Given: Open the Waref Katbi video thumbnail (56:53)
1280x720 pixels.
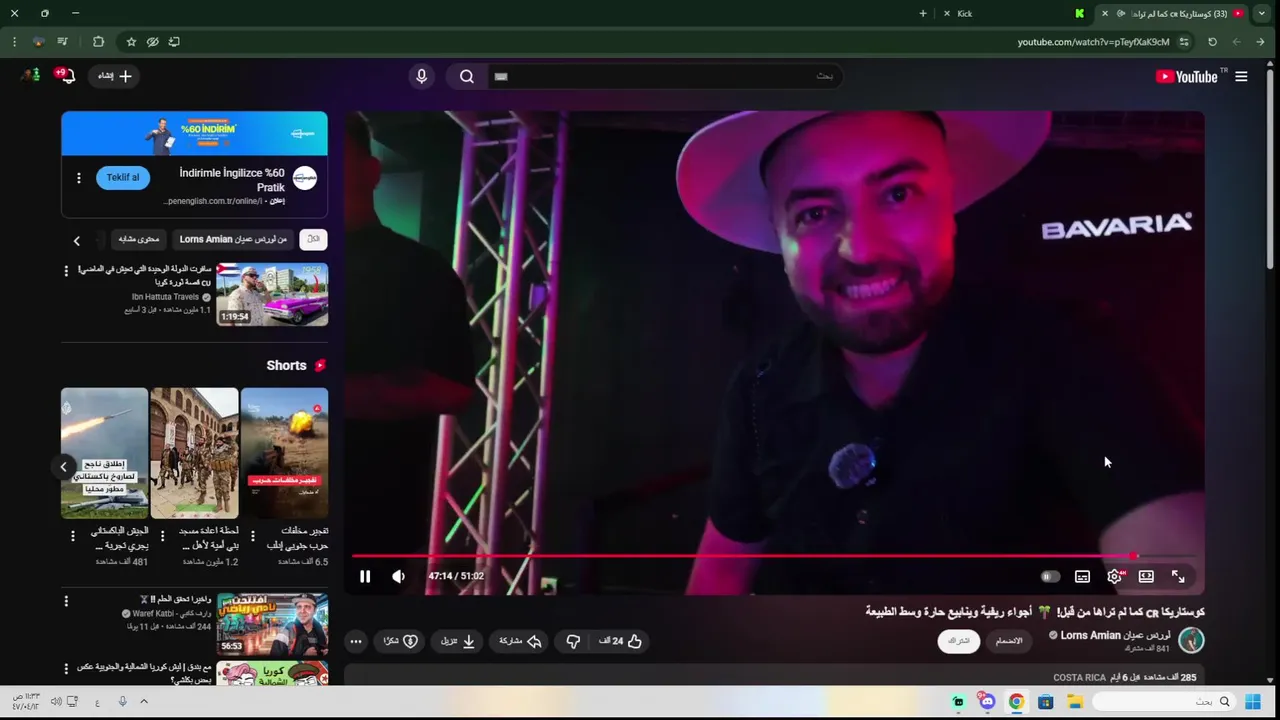Looking at the screenshot, I should point(272,623).
